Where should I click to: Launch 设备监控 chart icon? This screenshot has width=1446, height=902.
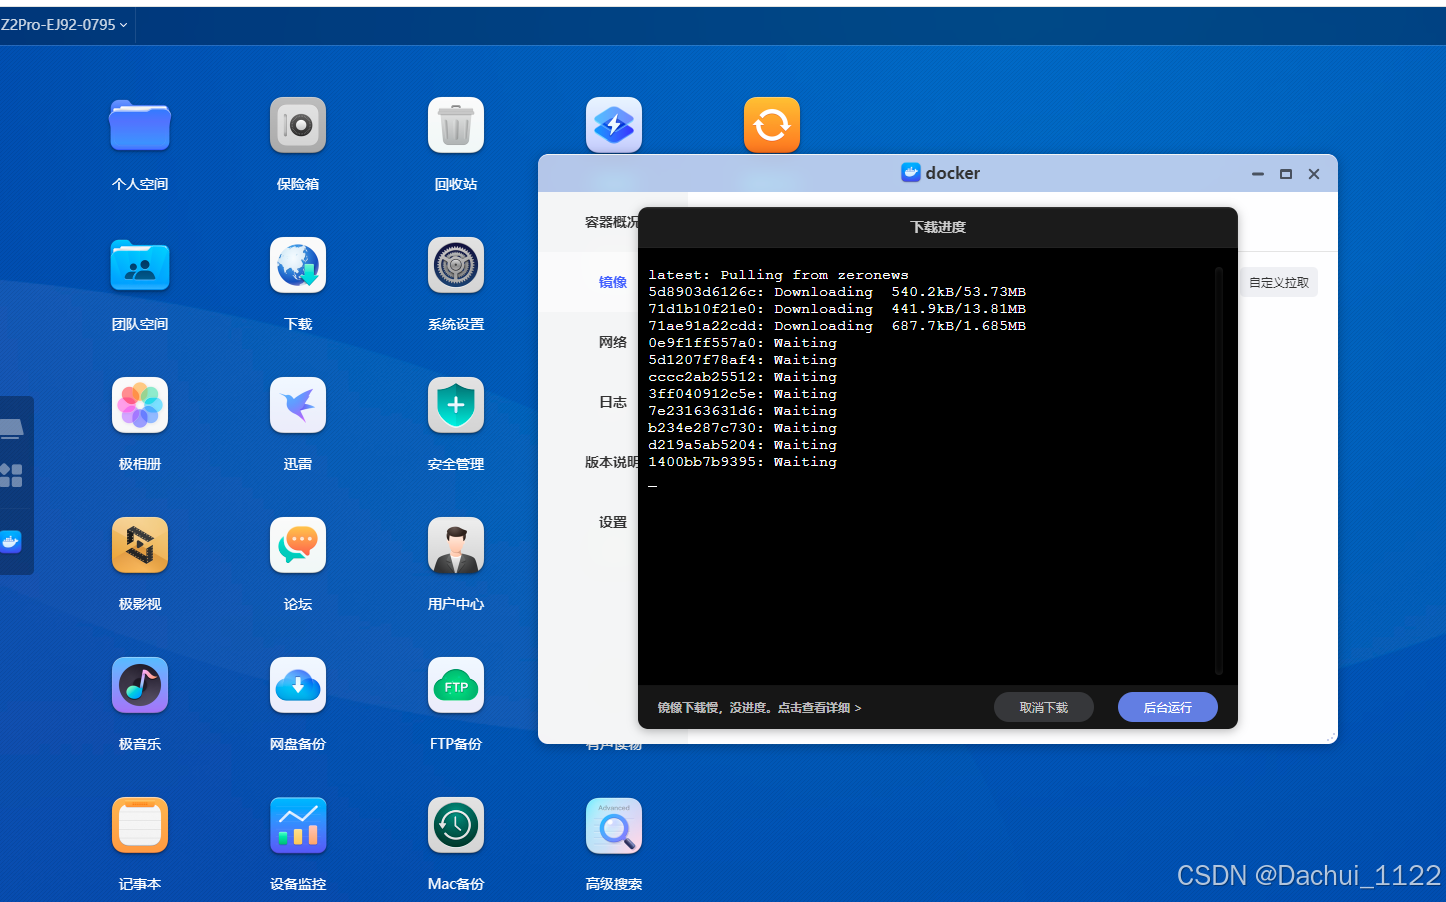click(x=298, y=825)
